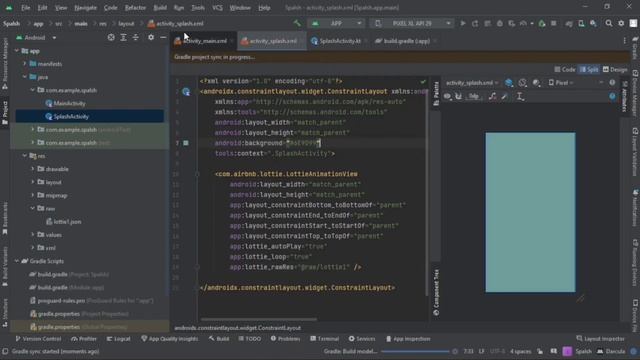This screenshot has width=640, height=360.
Task: Hide the Project panel with minus icon
Action: (x=163, y=37)
